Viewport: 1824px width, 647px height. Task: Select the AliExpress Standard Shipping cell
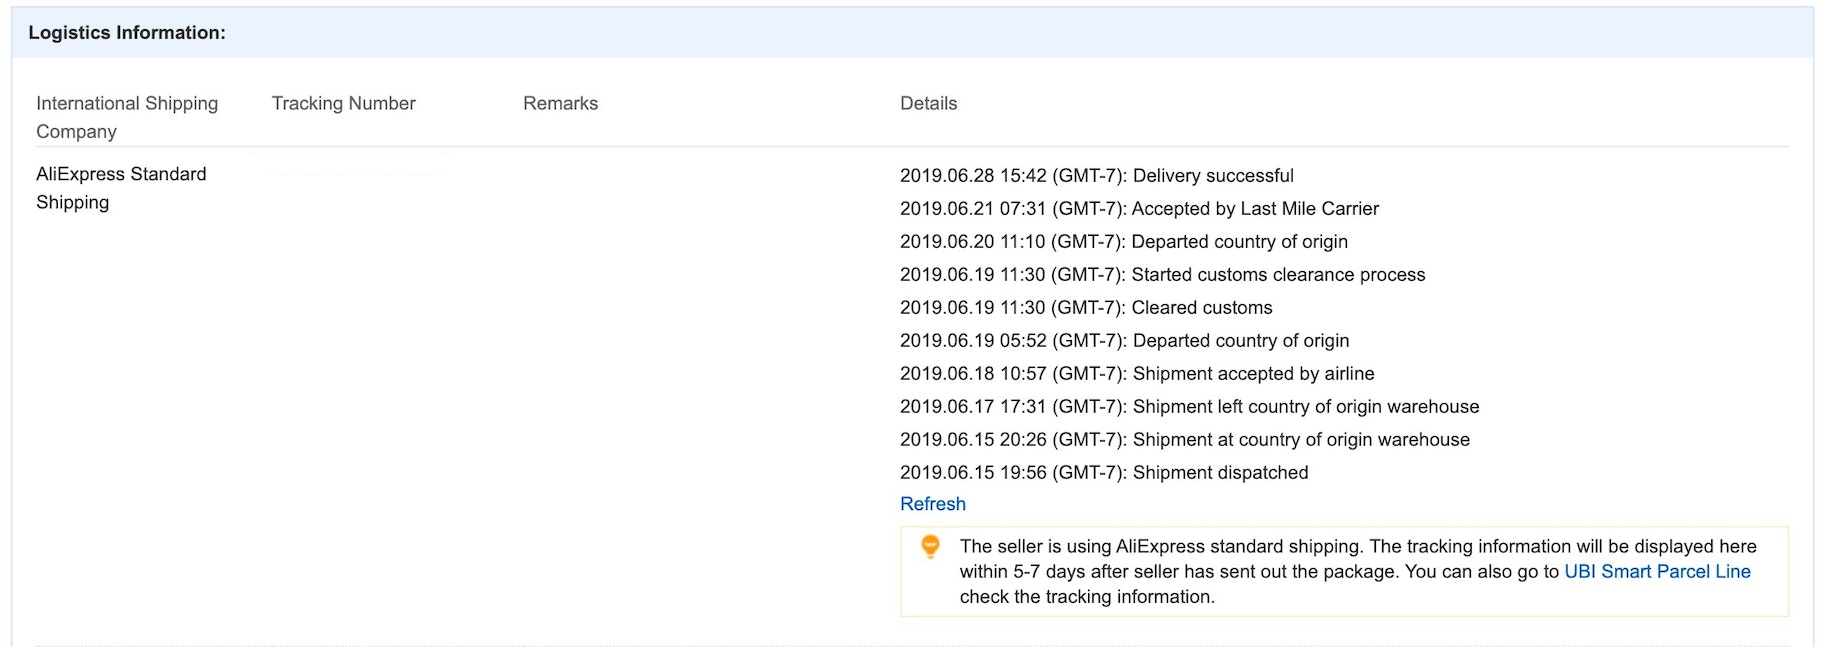[121, 188]
